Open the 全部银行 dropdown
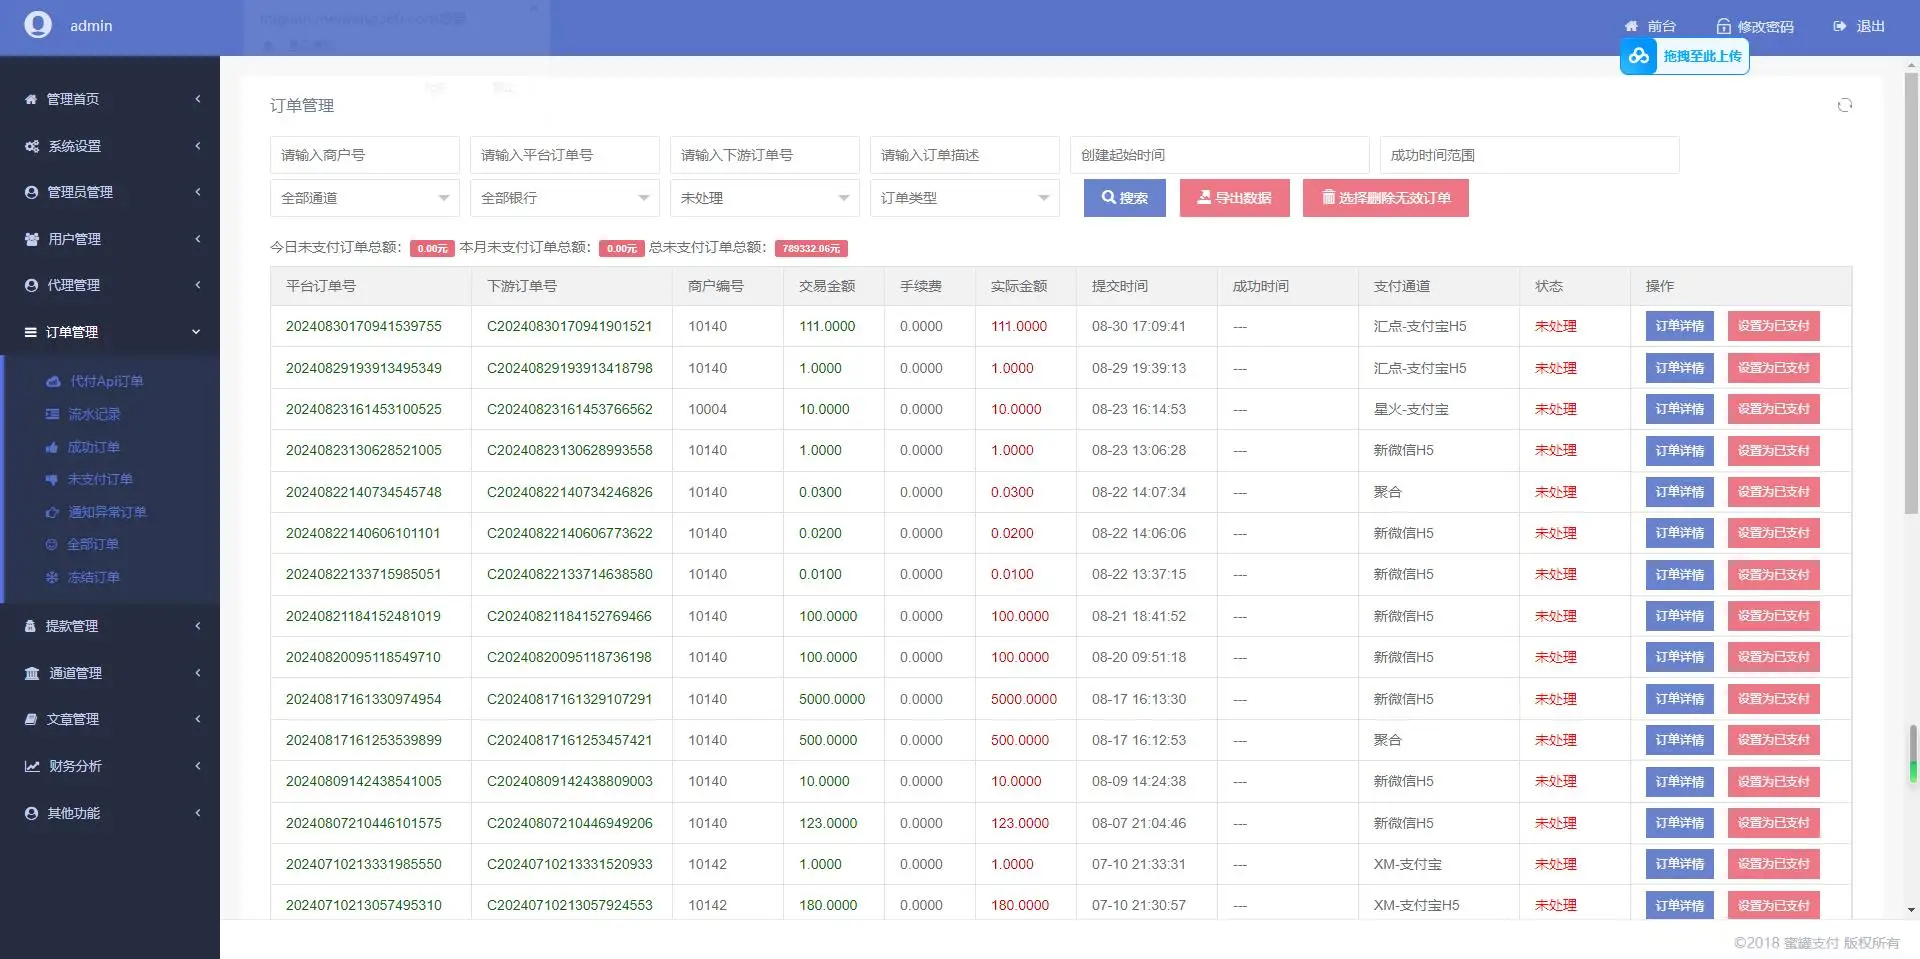Image resolution: width=1920 pixels, height=959 pixels. pyautogui.click(x=564, y=198)
